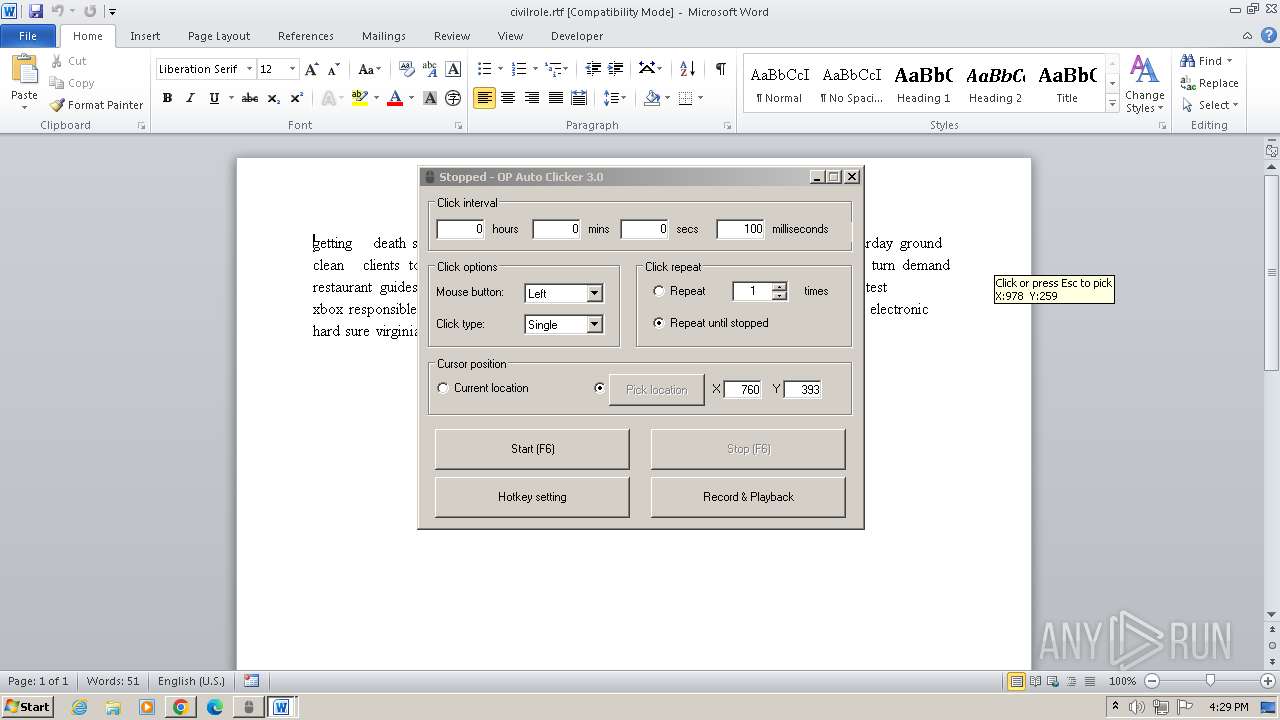Sort the selected text
Image resolution: width=1280 pixels, height=720 pixels.
(x=687, y=69)
